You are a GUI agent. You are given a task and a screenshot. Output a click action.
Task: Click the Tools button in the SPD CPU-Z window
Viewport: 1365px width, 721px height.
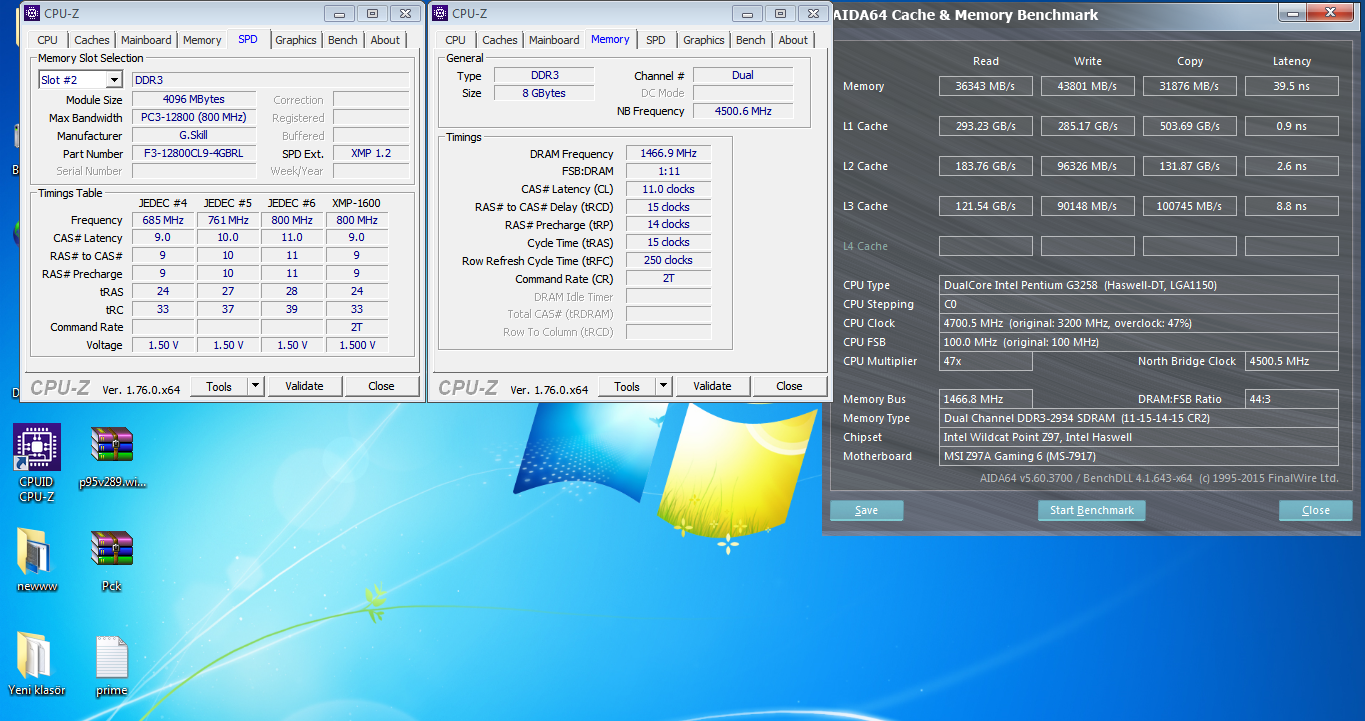pyautogui.click(x=219, y=386)
